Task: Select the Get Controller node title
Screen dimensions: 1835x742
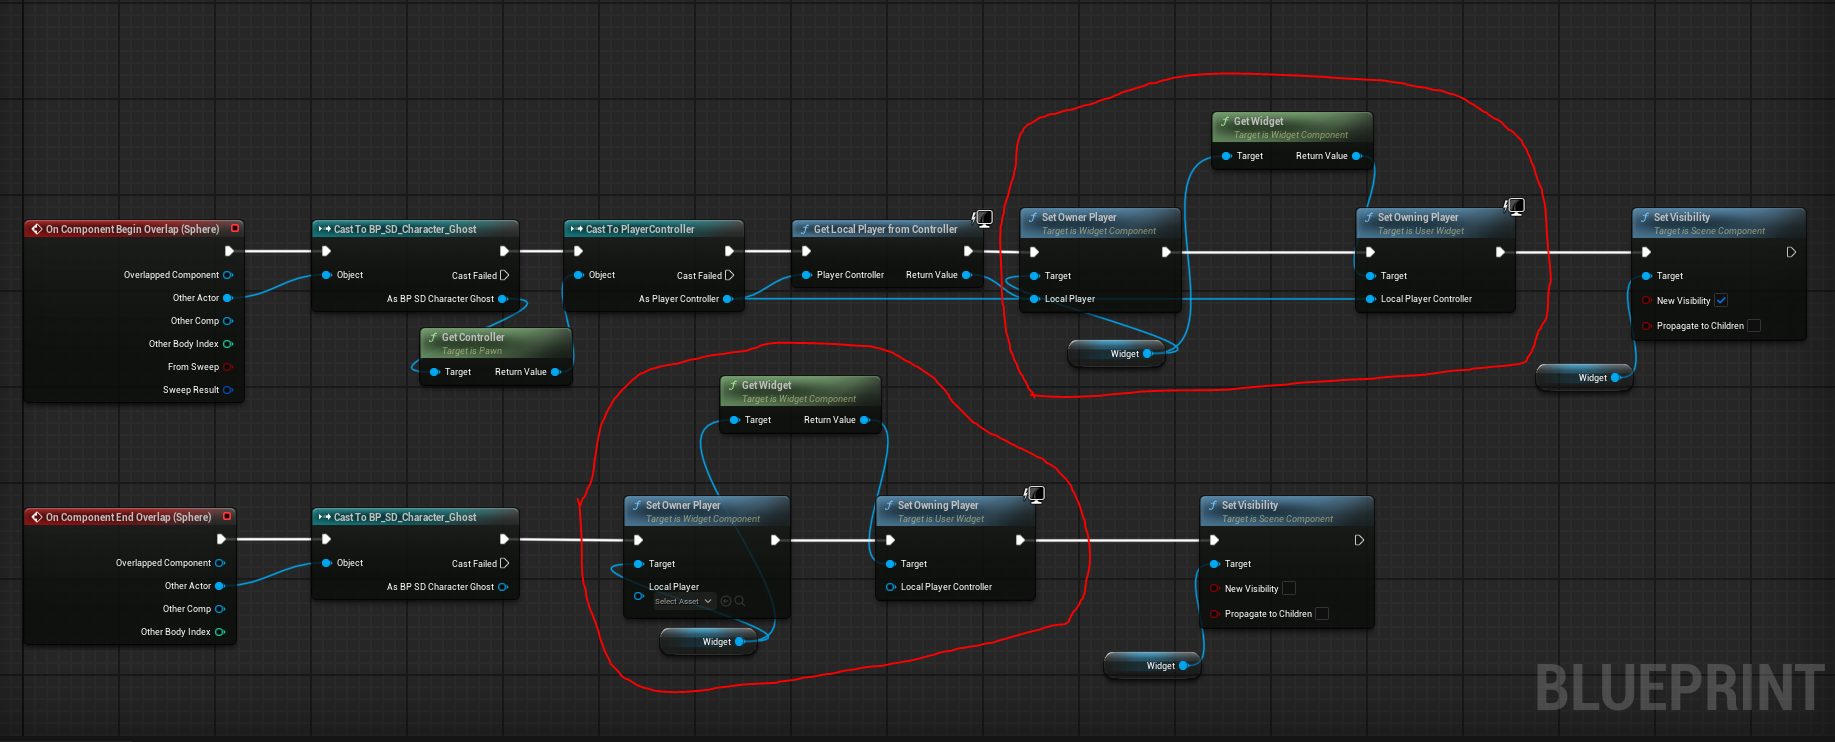Action: click(x=473, y=337)
